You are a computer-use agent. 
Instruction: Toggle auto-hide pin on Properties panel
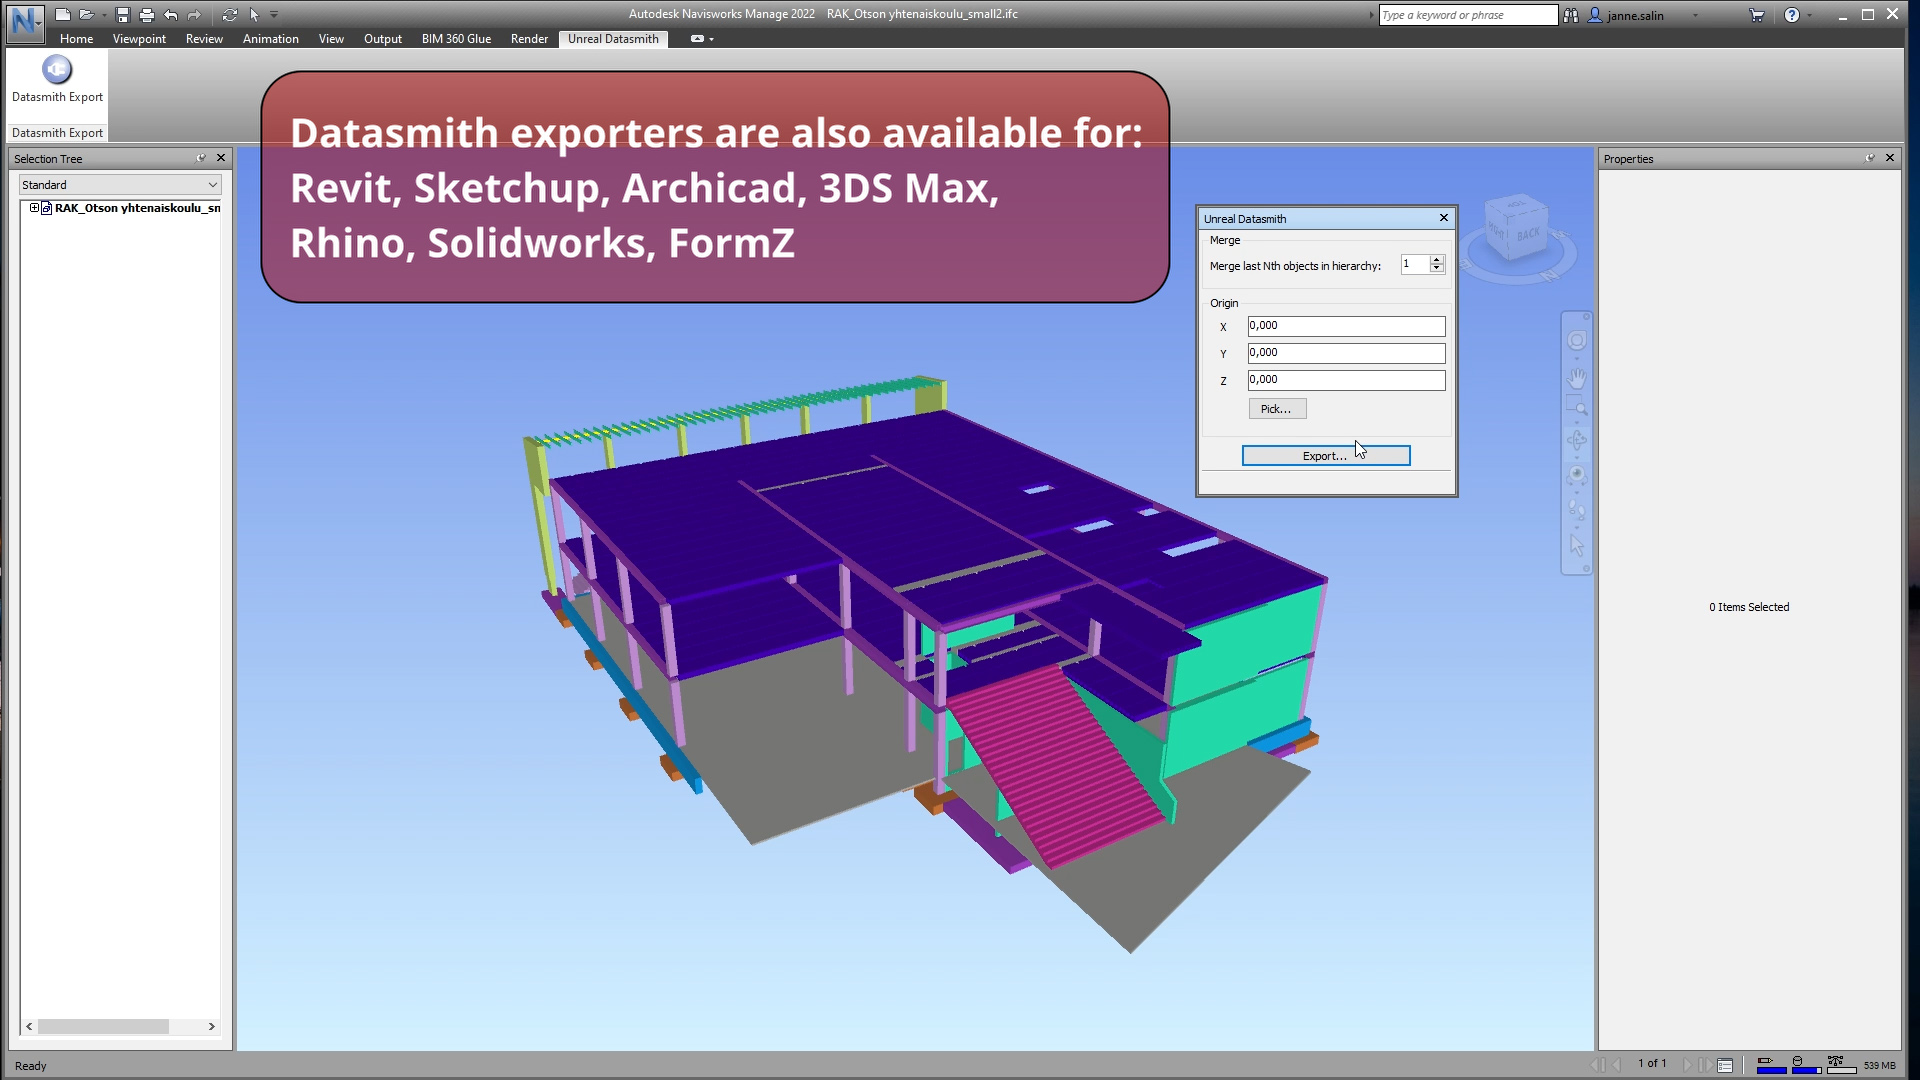click(x=1870, y=158)
